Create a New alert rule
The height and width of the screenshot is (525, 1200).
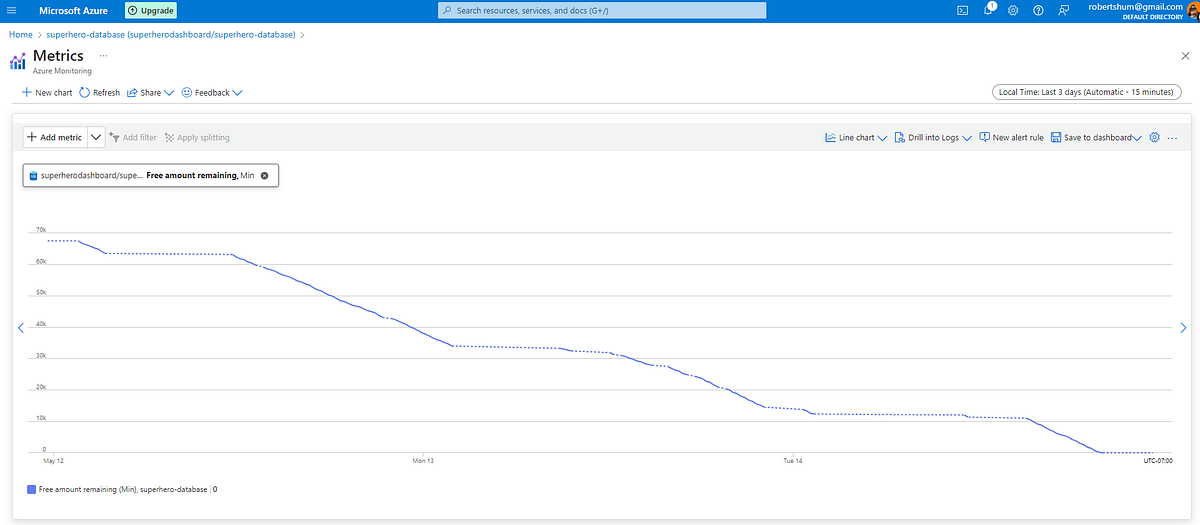coord(1011,137)
